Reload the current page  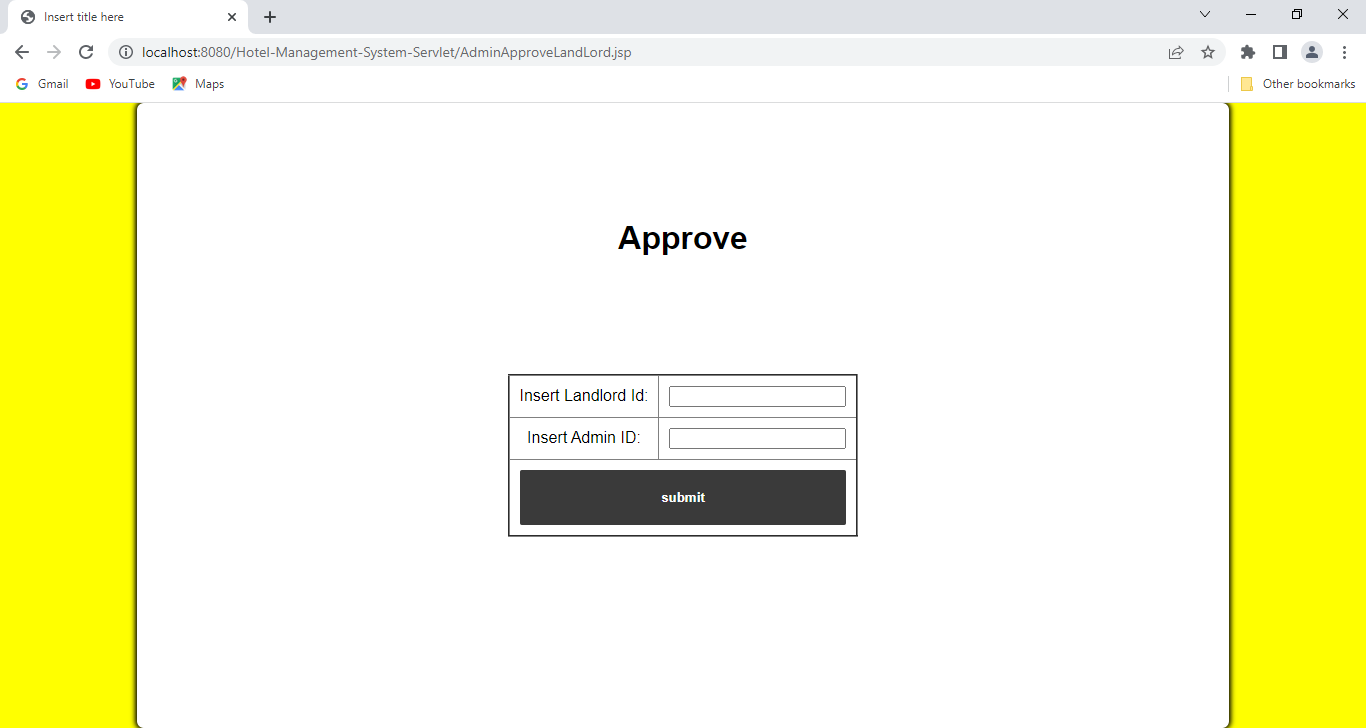[x=86, y=52]
